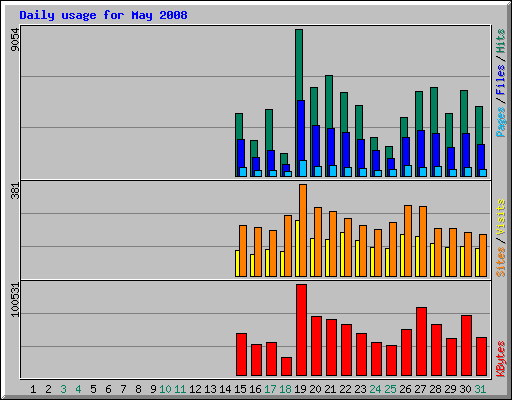
Task: Click the red KBytes bar for day 20
Action: point(316,346)
